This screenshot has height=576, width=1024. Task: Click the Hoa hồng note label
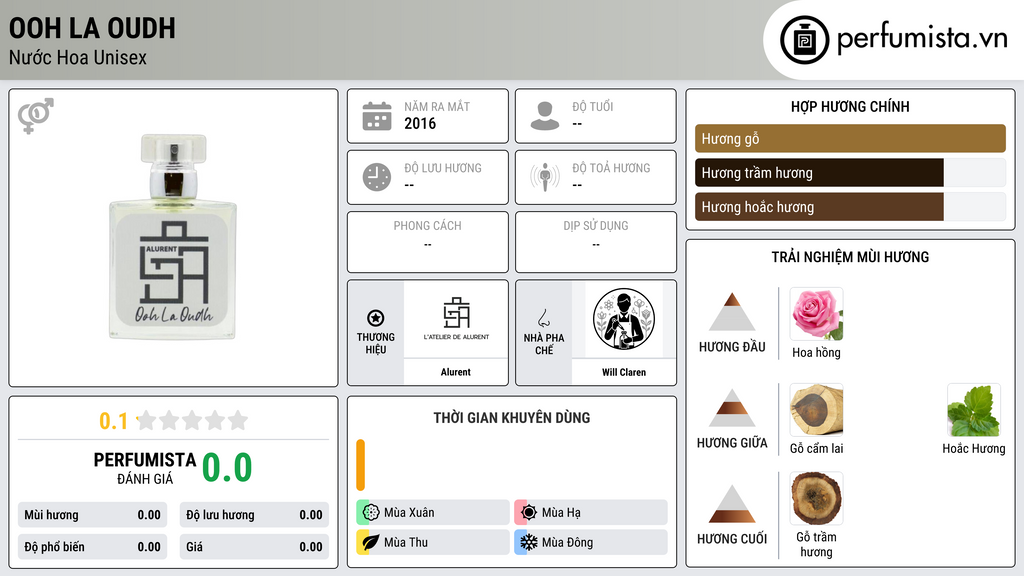816,353
